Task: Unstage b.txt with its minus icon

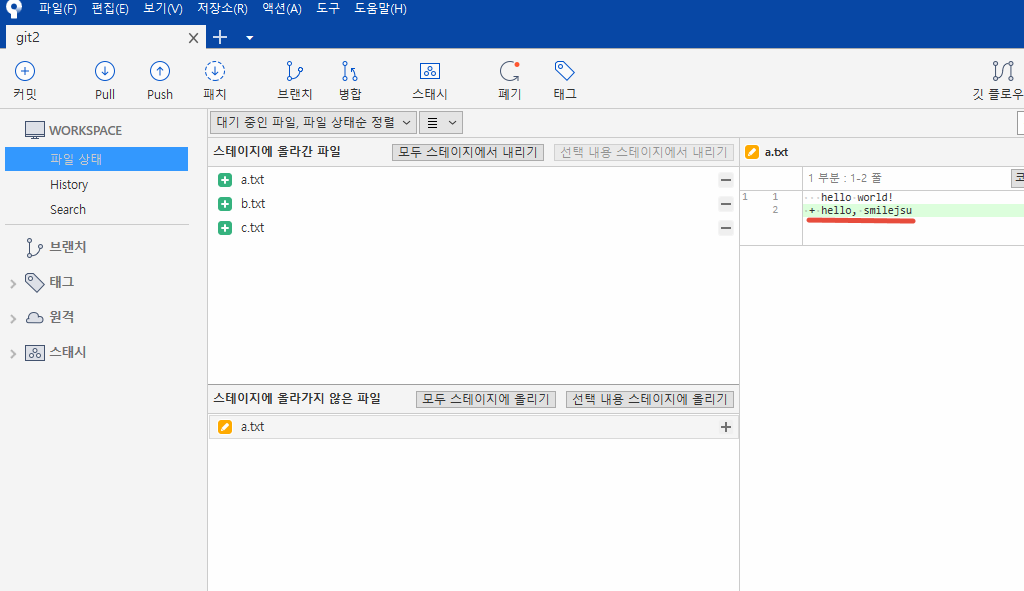Action: coord(726,204)
